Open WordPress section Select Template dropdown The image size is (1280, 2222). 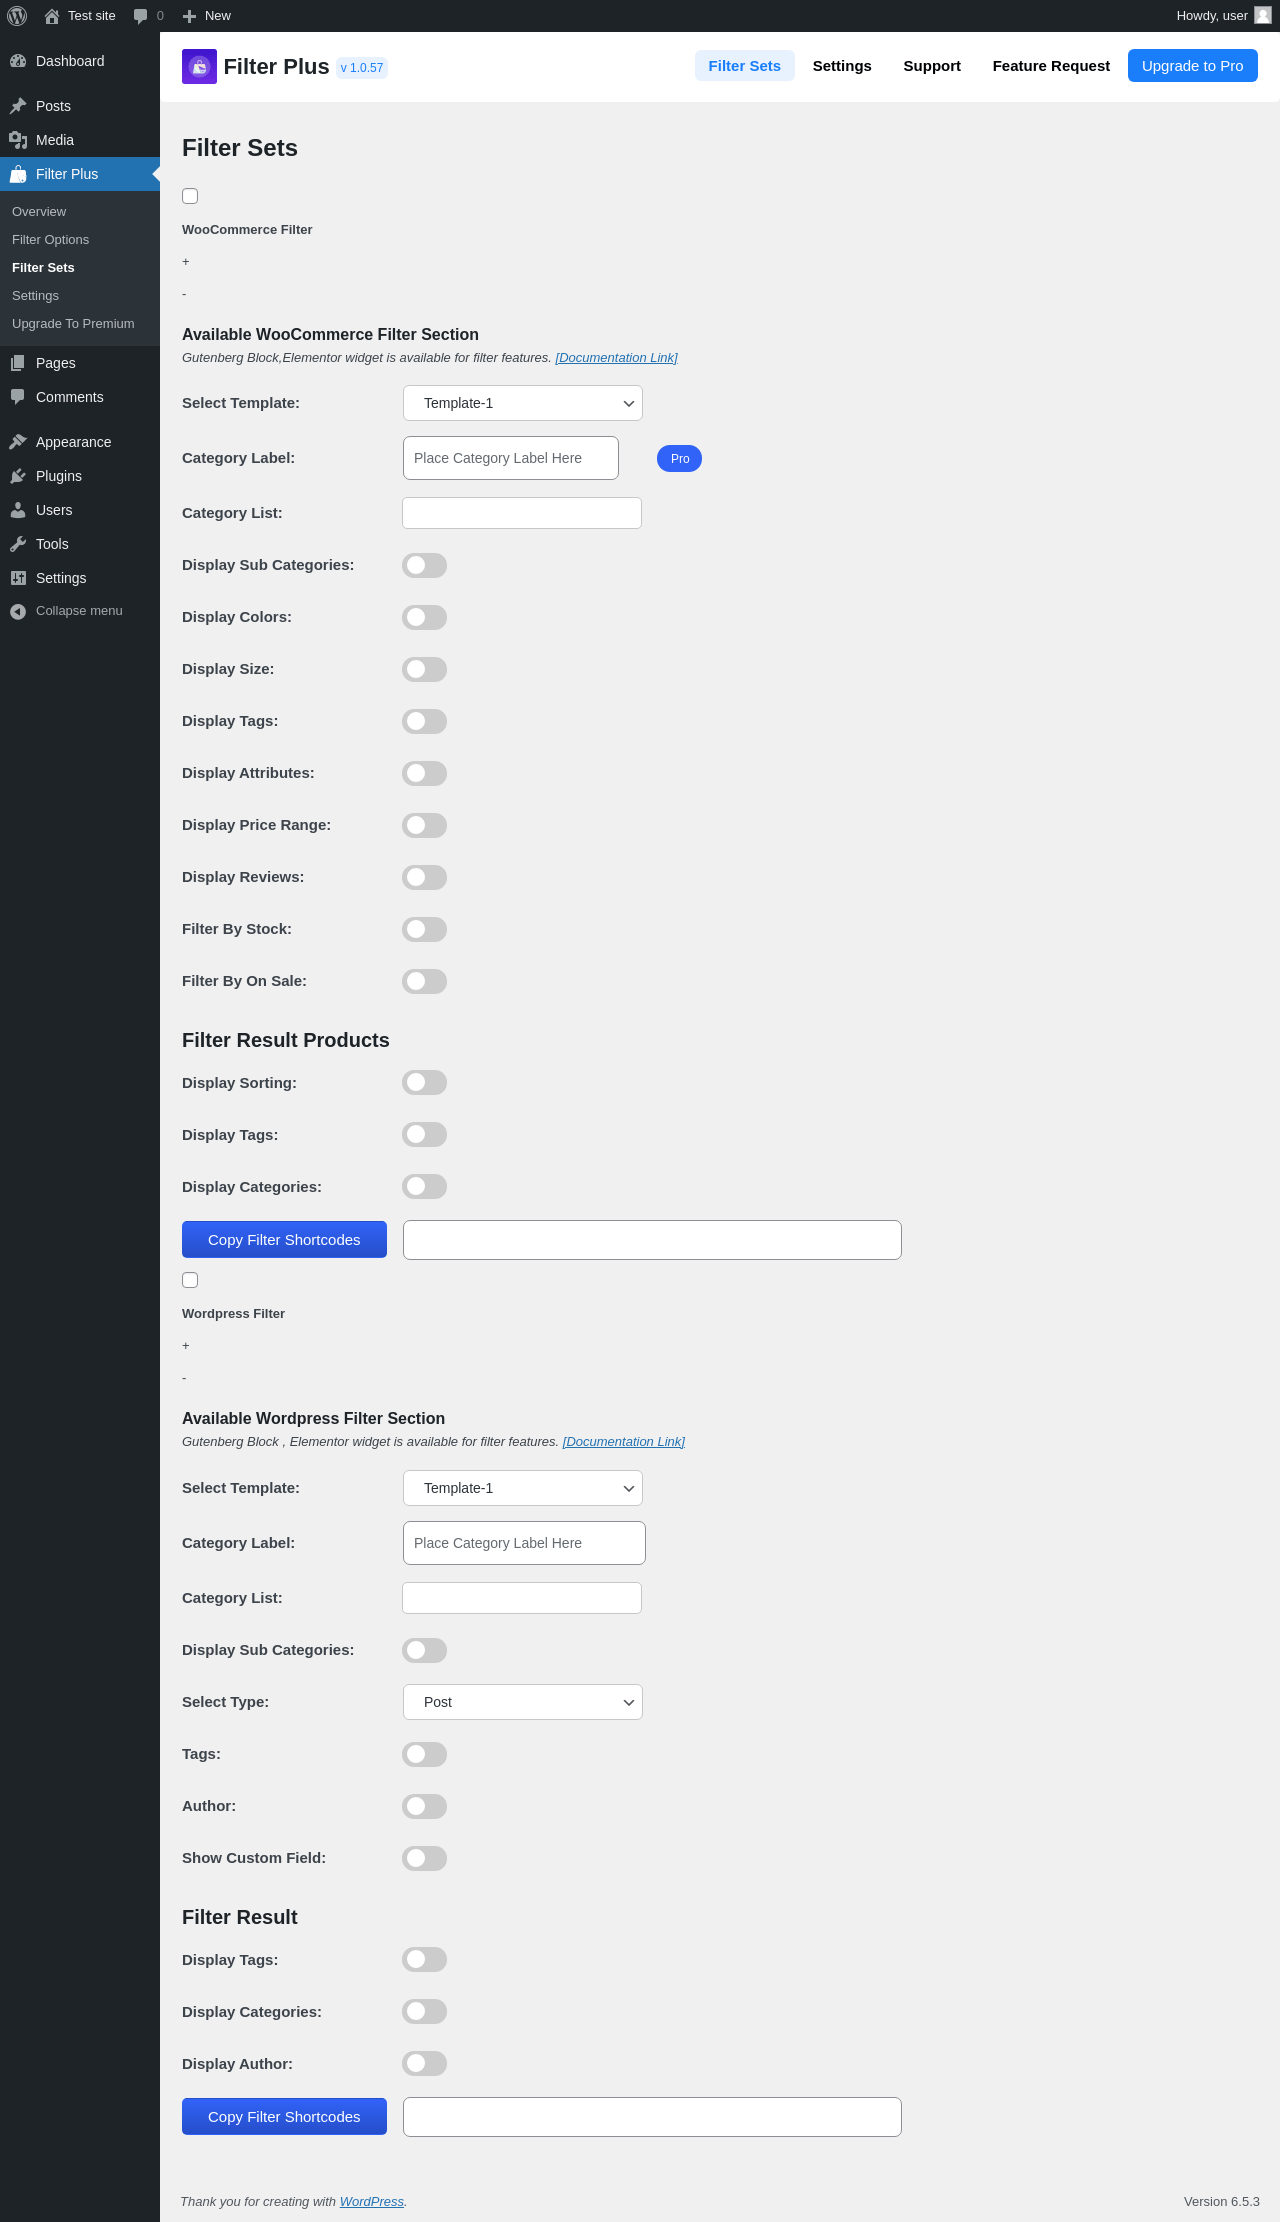522,1488
